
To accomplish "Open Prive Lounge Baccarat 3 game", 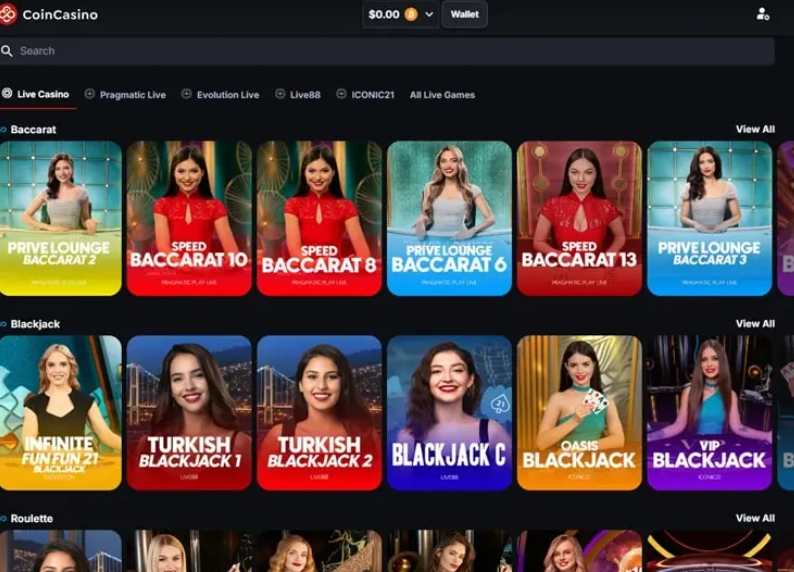I will pos(709,218).
